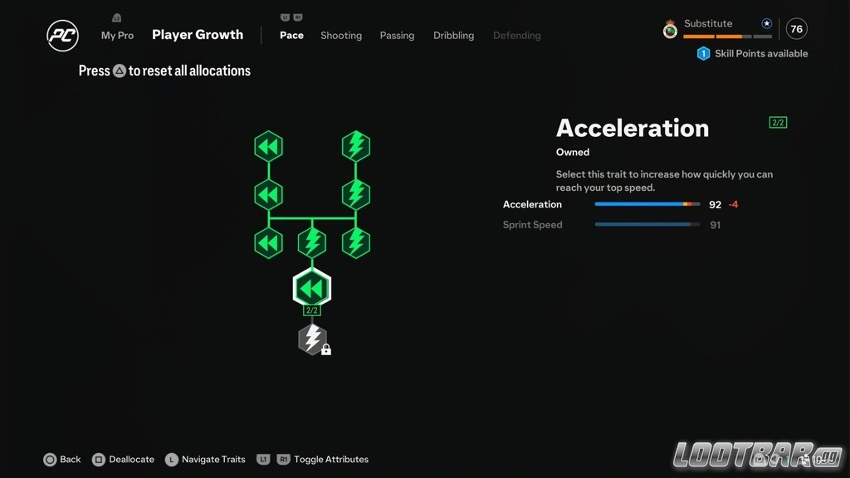Click the club crest badge
This screenshot has width=850, height=478.
(x=670, y=29)
